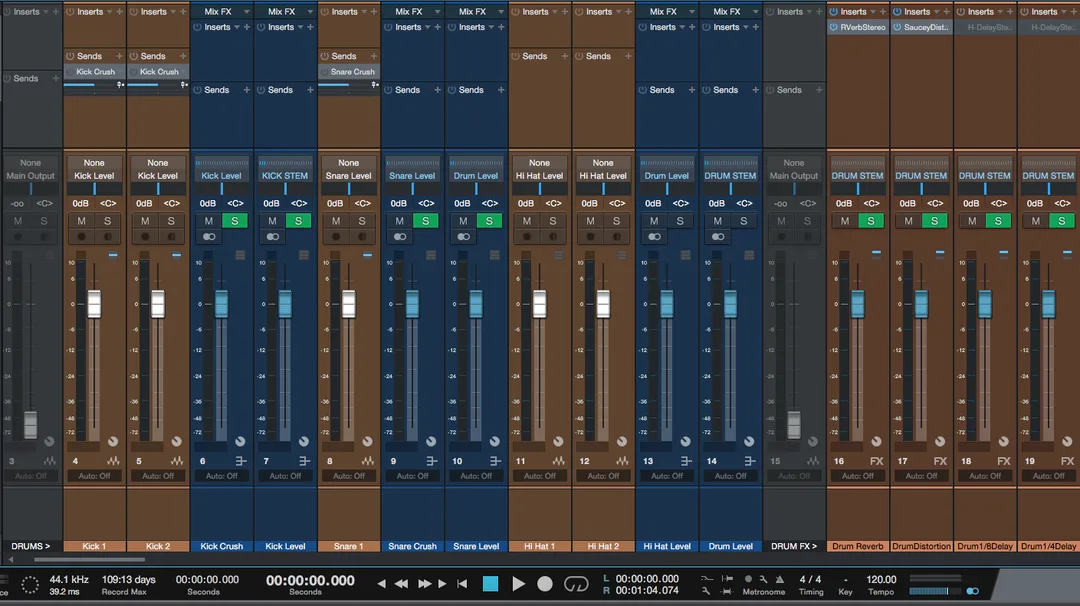Viewport: 1080px width, 606px height.
Task: Expand the DRUMS folder channel
Action: [x=31, y=546]
